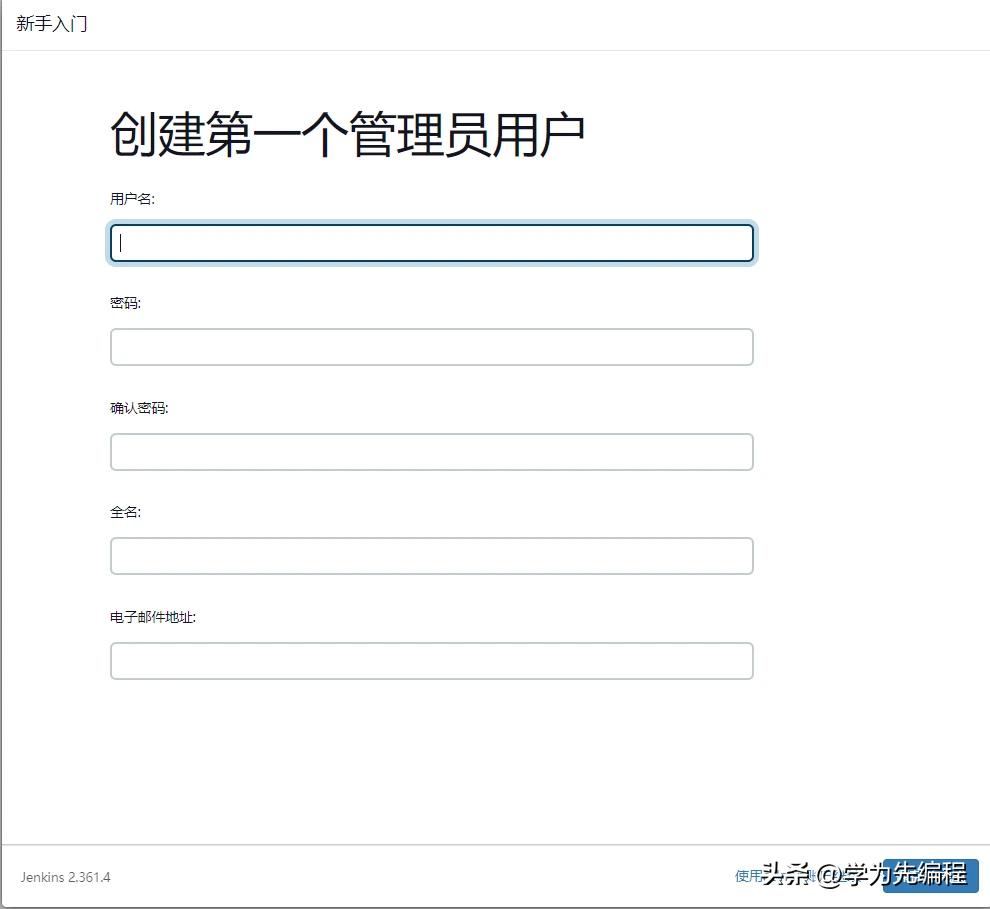The height and width of the screenshot is (909, 990).
Task: Click inside the email address text box
Action: click(x=431, y=661)
